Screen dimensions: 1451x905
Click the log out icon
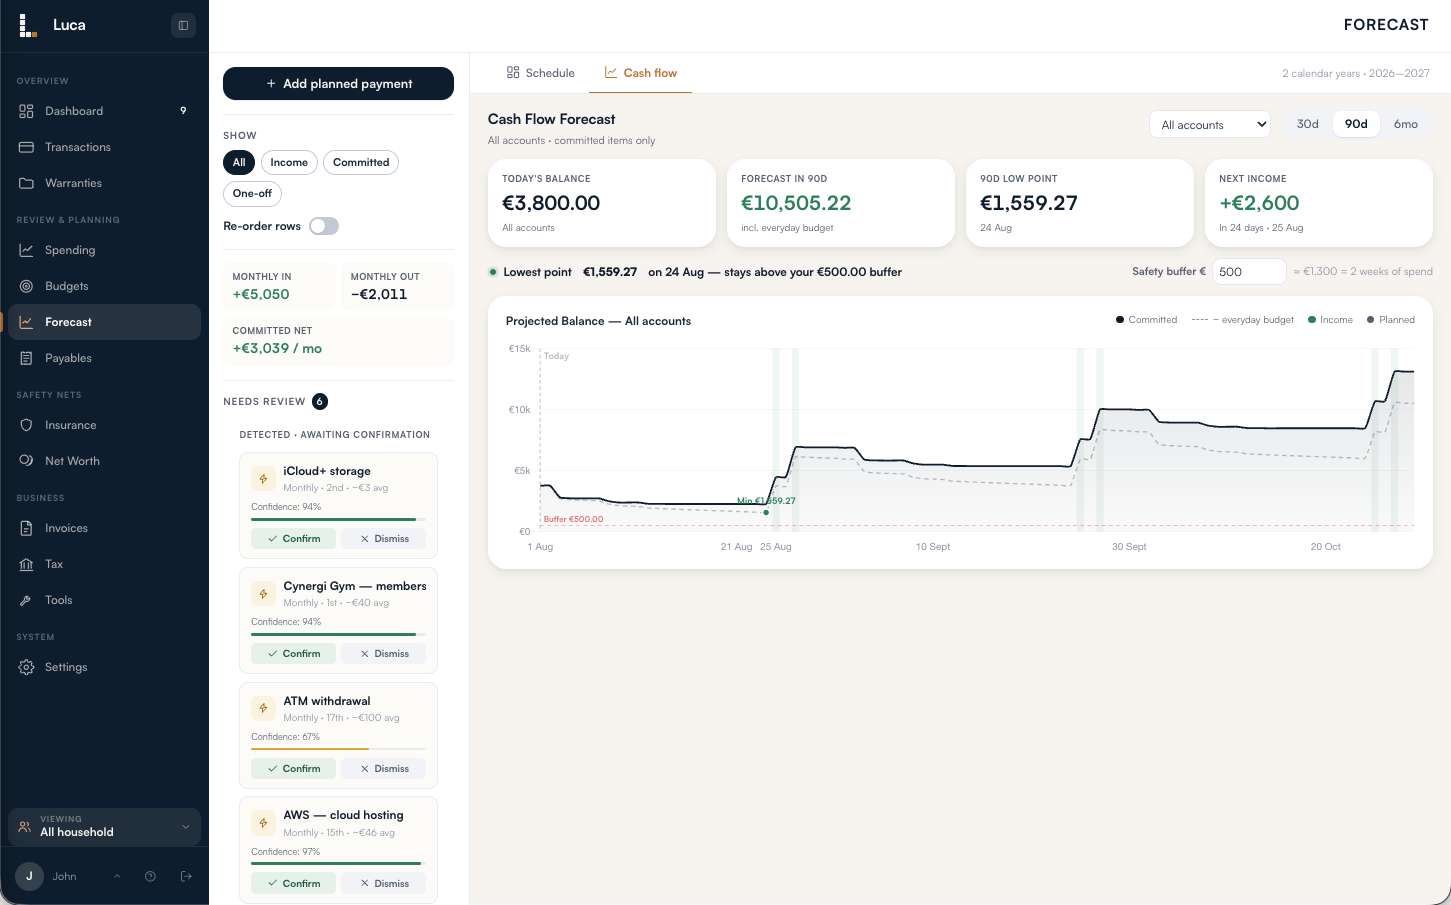click(186, 876)
